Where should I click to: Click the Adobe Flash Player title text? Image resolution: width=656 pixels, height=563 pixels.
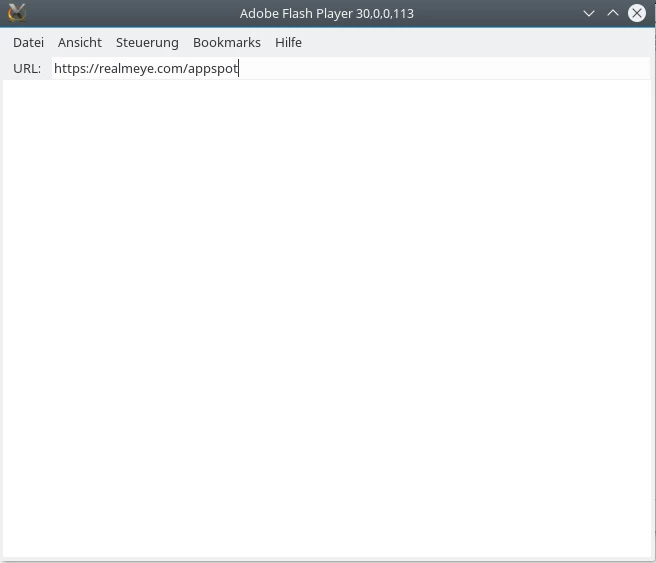coord(327,14)
